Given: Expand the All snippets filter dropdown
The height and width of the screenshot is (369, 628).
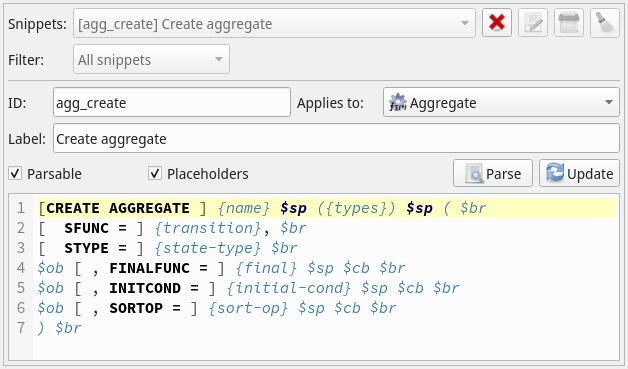Looking at the screenshot, I should (x=151, y=59).
